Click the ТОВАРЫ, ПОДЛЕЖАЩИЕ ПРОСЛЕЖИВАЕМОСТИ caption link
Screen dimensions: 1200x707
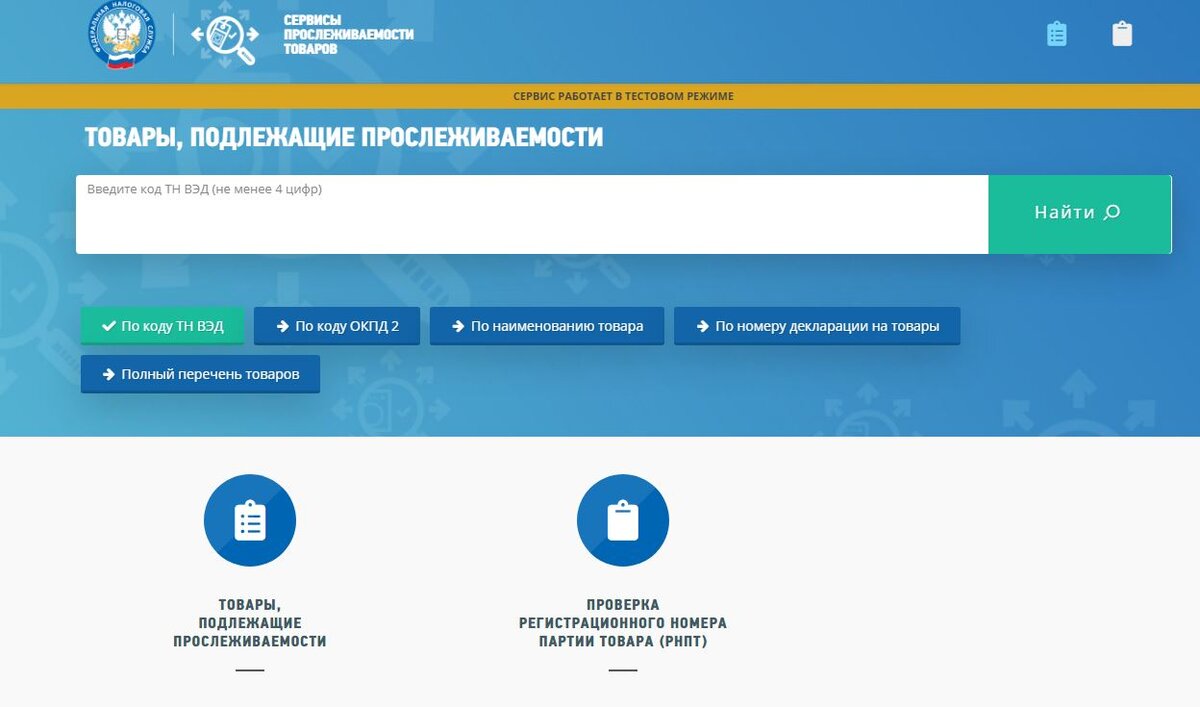pyautogui.click(x=250, y=622)
